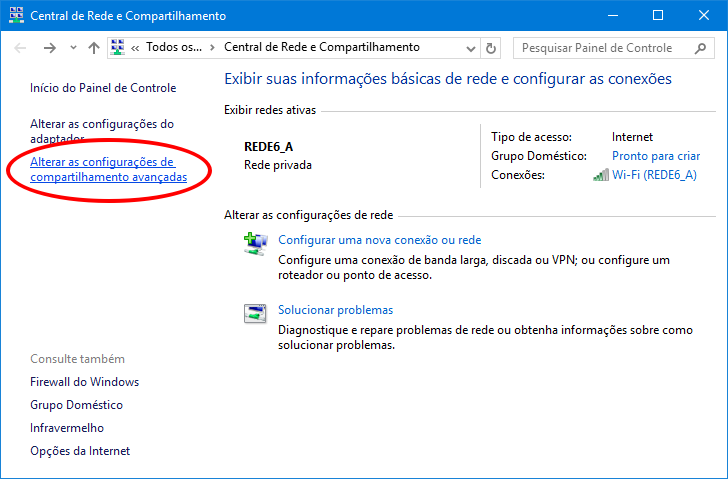The height and width of the screenshot is (479, 728).
Task: Click the Wi-Fi signal strength icon
Action: tap(600, 175)
